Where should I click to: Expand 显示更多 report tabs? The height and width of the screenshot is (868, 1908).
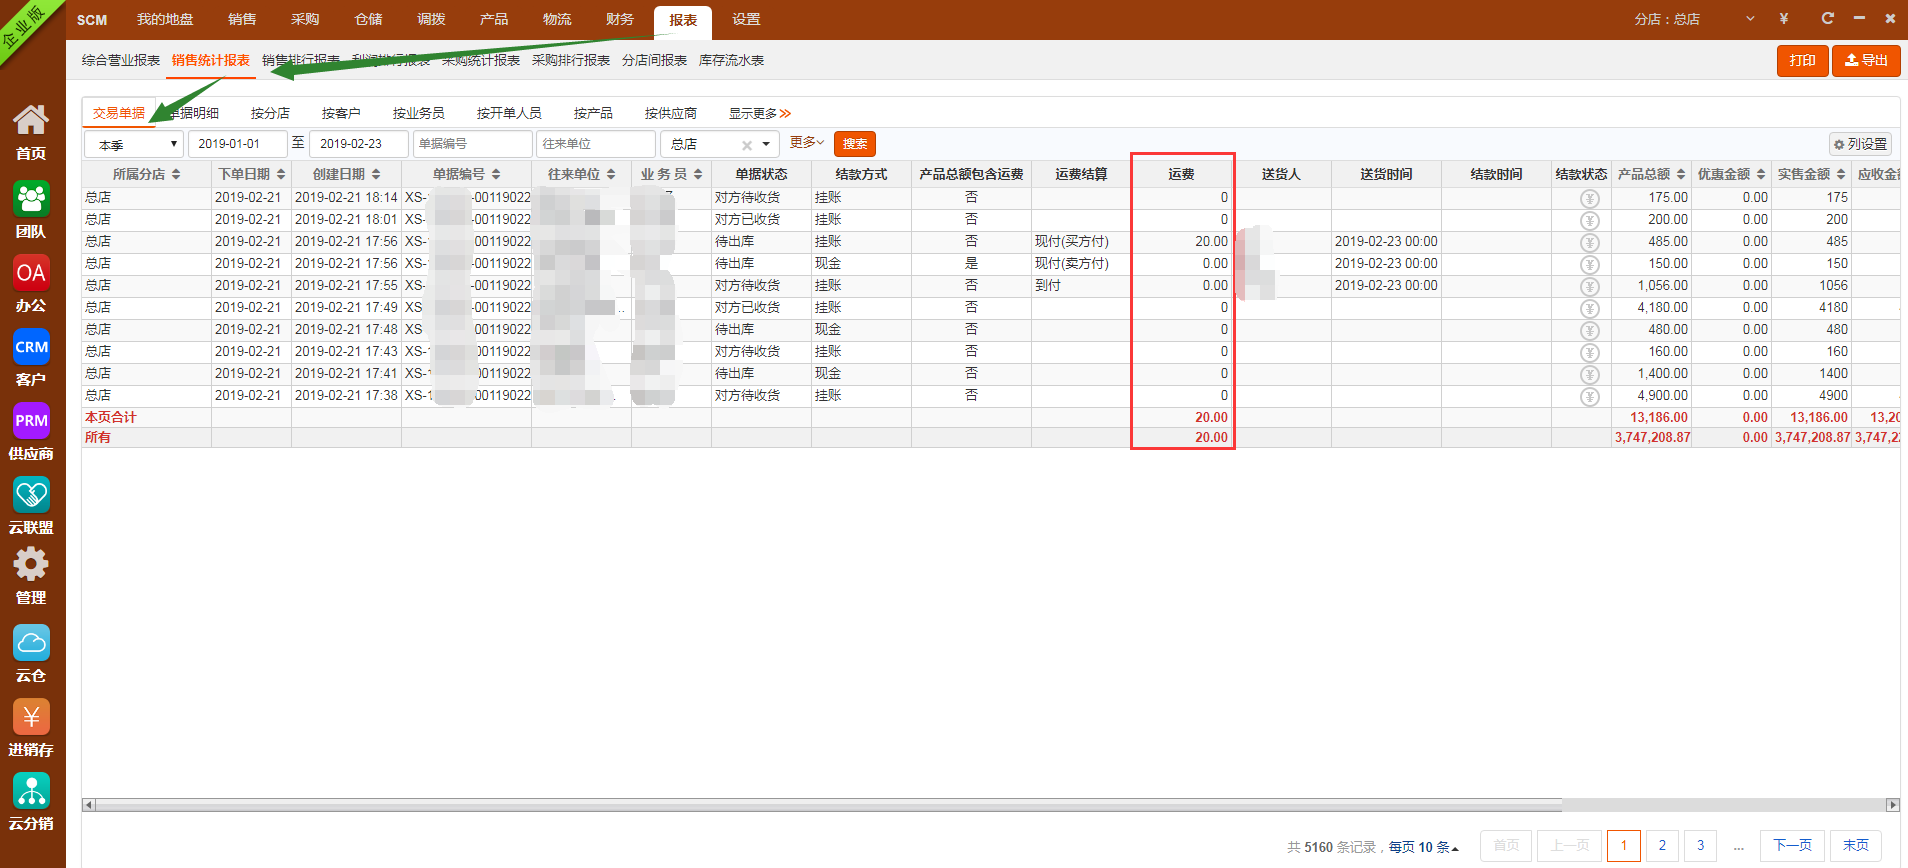(760, 113)
